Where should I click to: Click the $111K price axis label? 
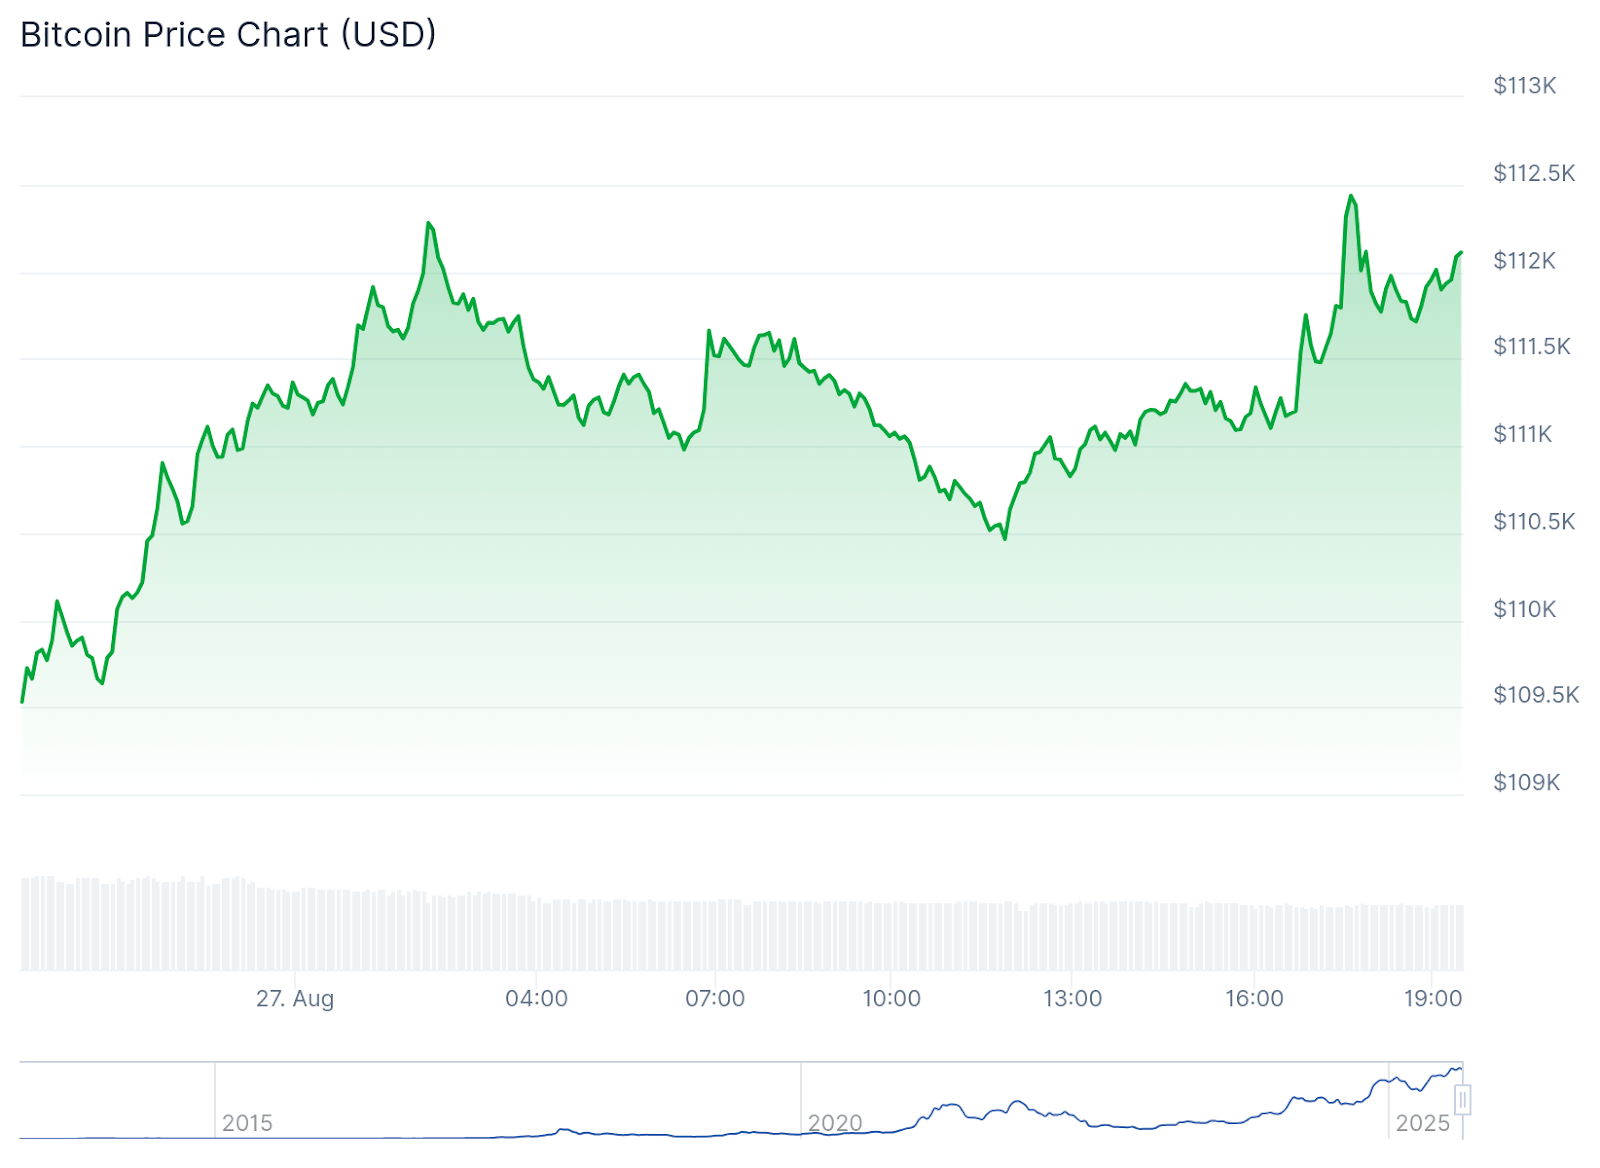coord(1522,434)
